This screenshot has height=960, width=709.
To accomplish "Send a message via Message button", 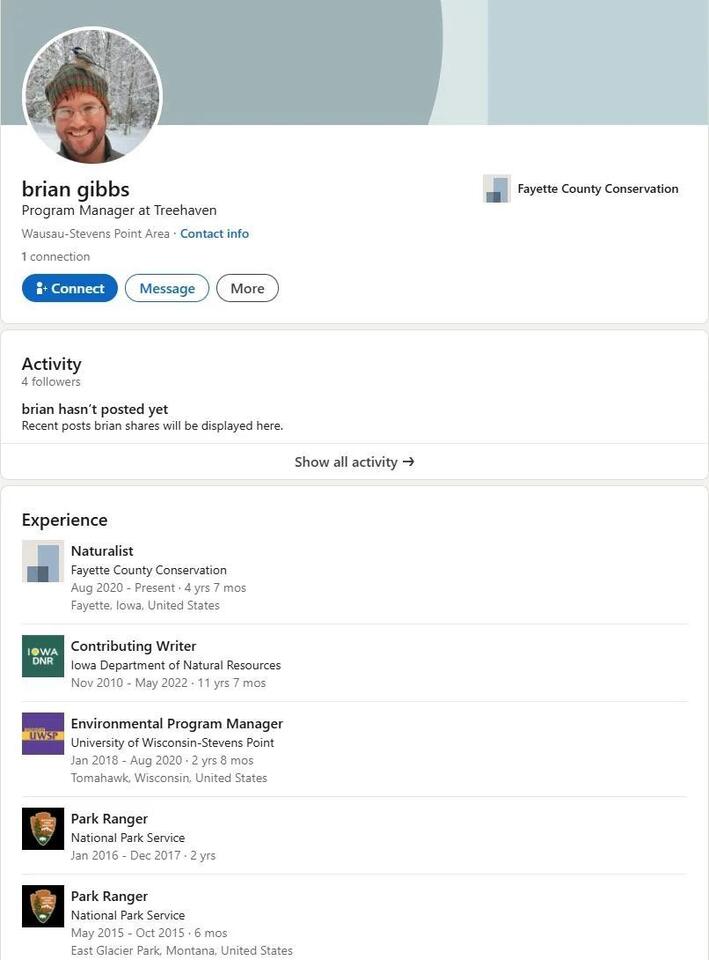I will 167,288.
